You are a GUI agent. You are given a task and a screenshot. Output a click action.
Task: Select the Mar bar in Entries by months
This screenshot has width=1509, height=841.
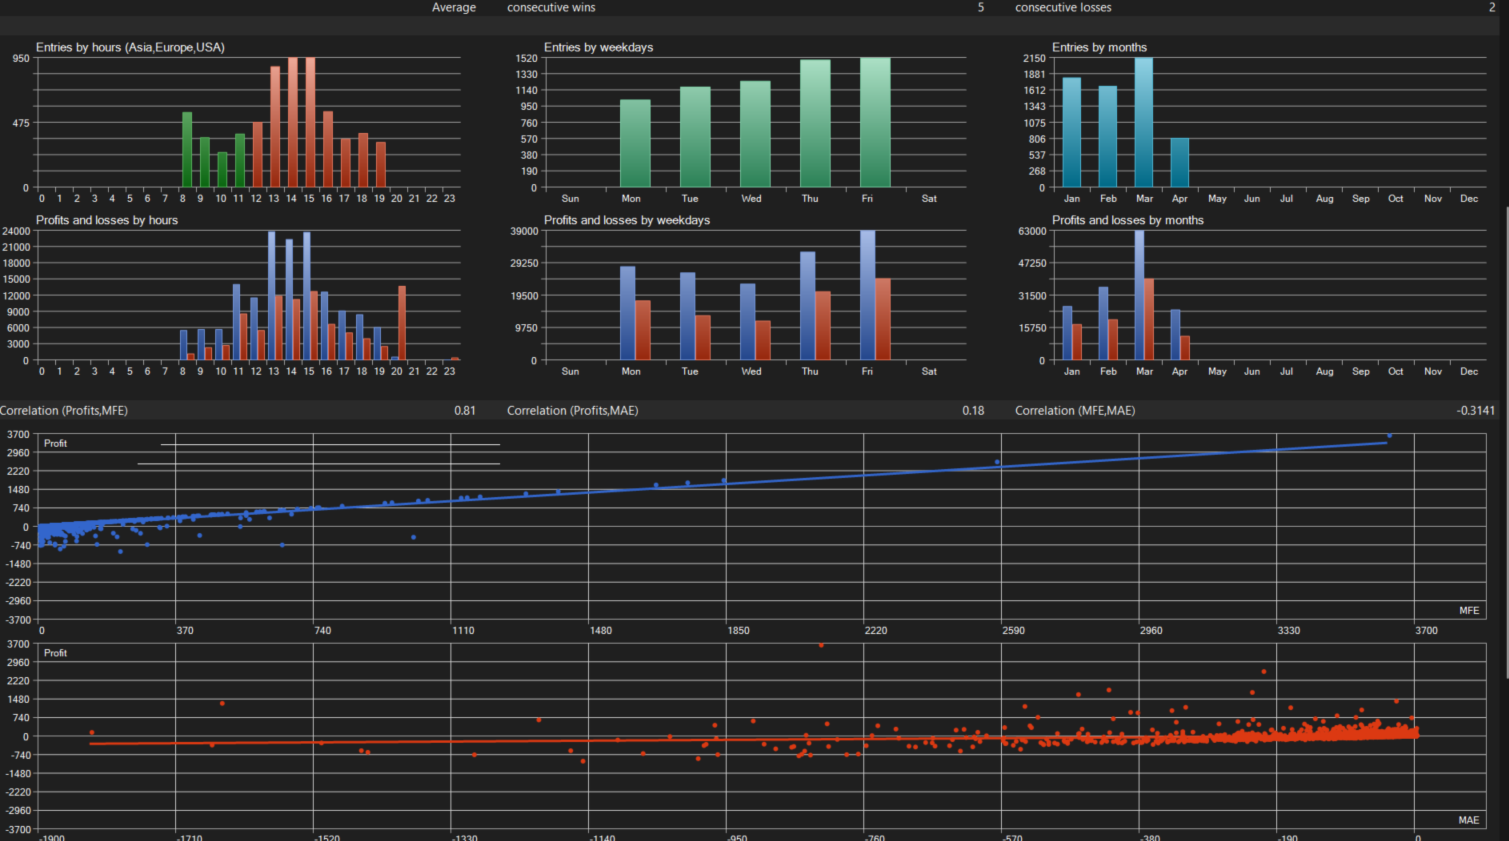pos(1144,122)
